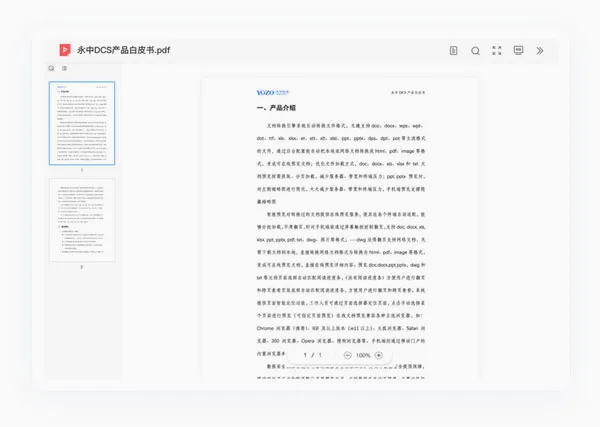The width and height of the screenshot is (600, 427).
Task: Click the total page count in floating bar
Action: click(x=320, y=355)
